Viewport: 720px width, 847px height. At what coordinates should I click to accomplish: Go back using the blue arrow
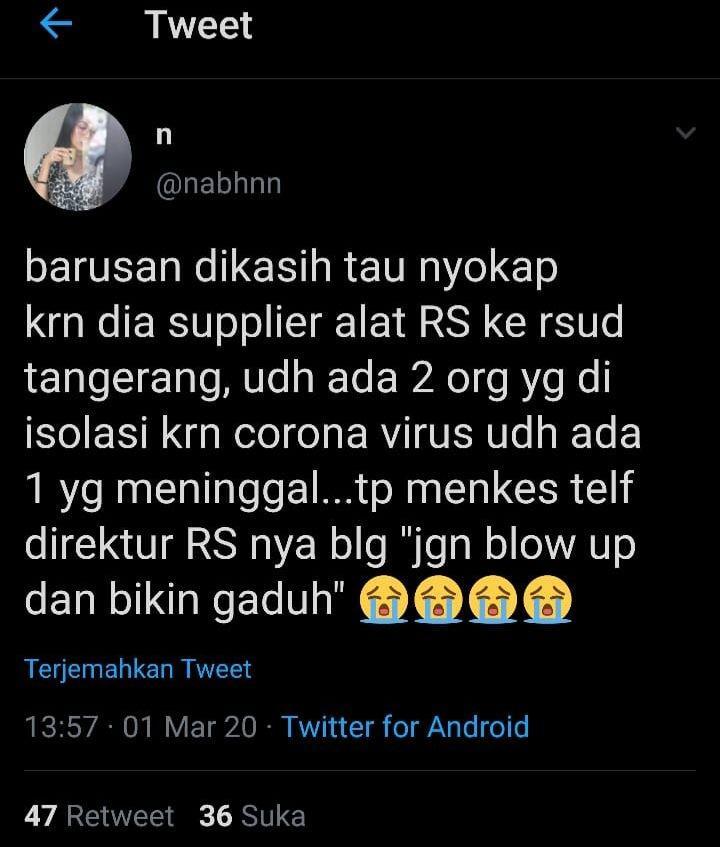[56, 24]
